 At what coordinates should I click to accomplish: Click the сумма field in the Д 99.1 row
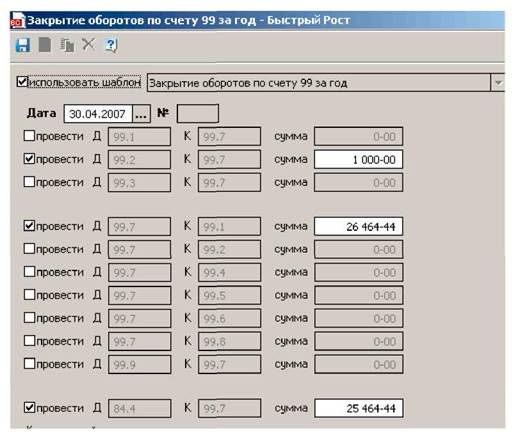[358, 137]
